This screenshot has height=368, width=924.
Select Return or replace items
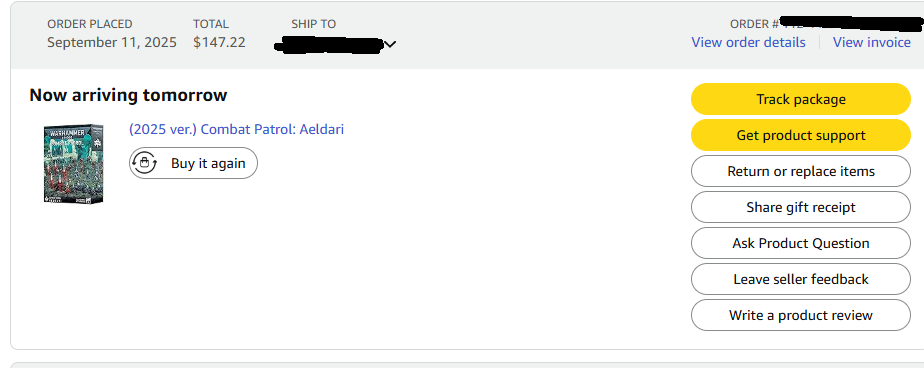tap(801, 171)
